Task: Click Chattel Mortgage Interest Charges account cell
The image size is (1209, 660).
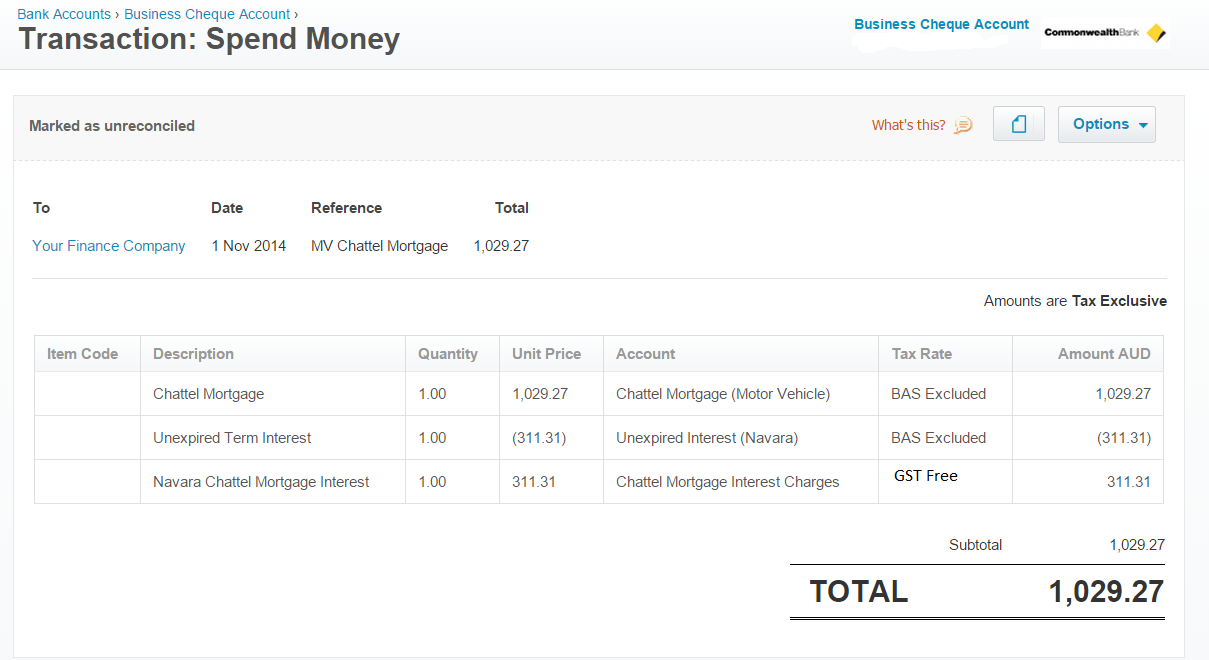Action: pyautogui.click(x=727, y=482)
